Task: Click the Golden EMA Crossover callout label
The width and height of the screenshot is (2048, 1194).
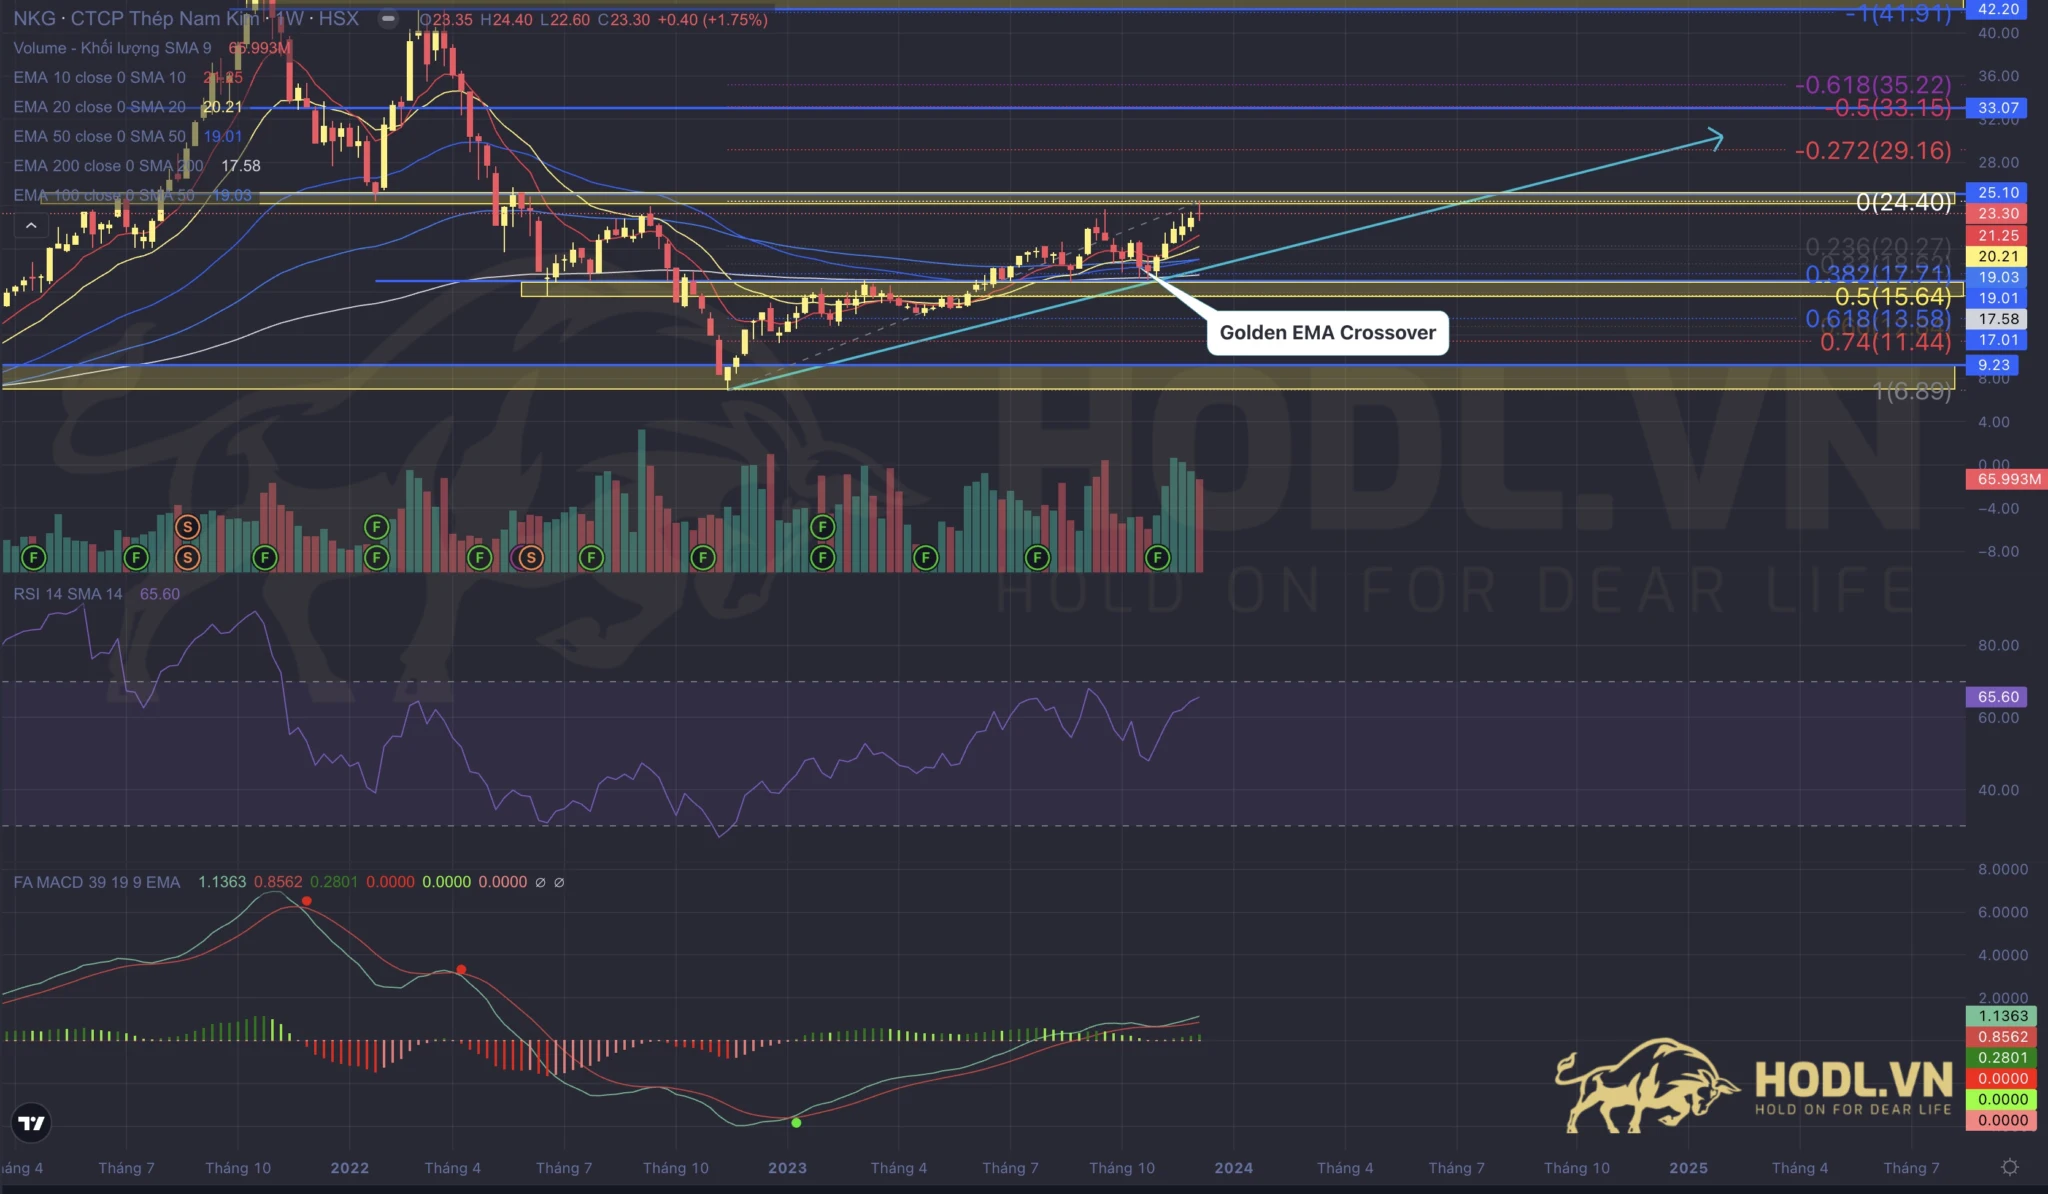Action: [x=1329, y=333]
